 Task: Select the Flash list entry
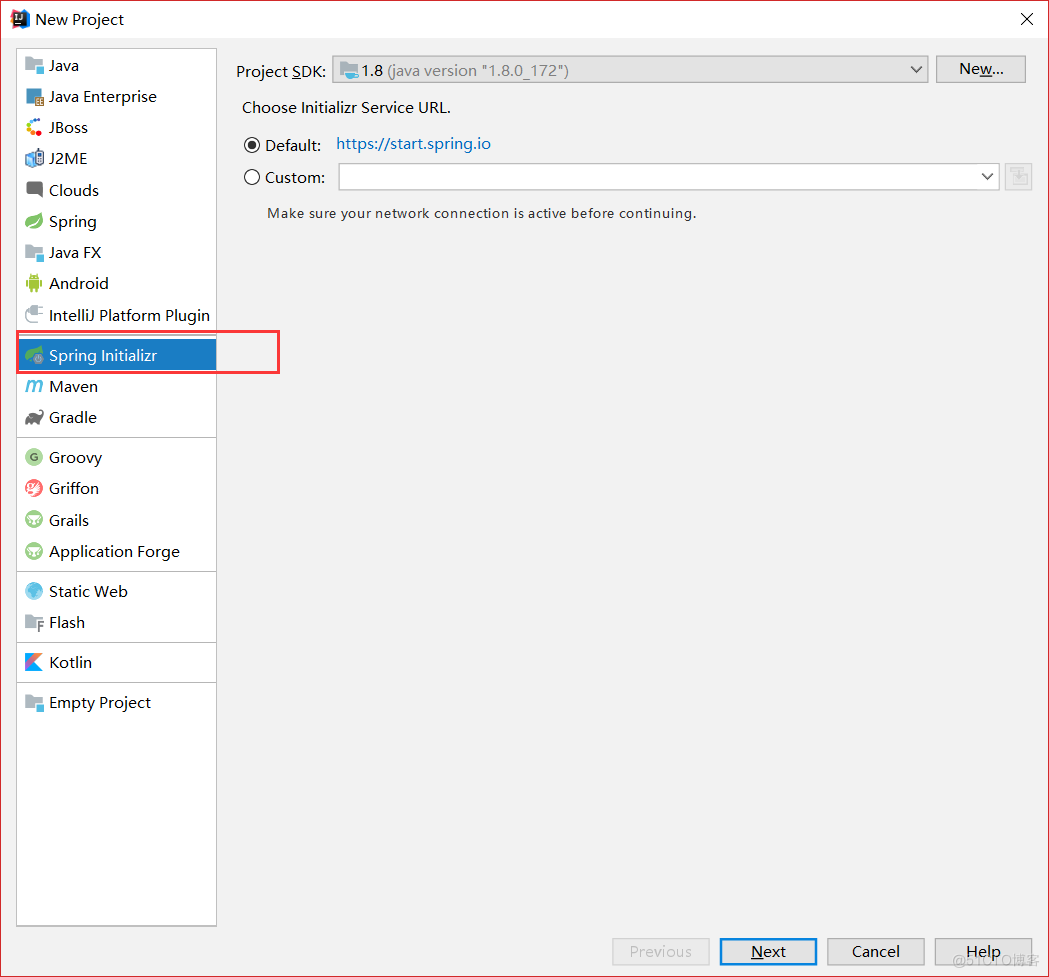point(116,623)
